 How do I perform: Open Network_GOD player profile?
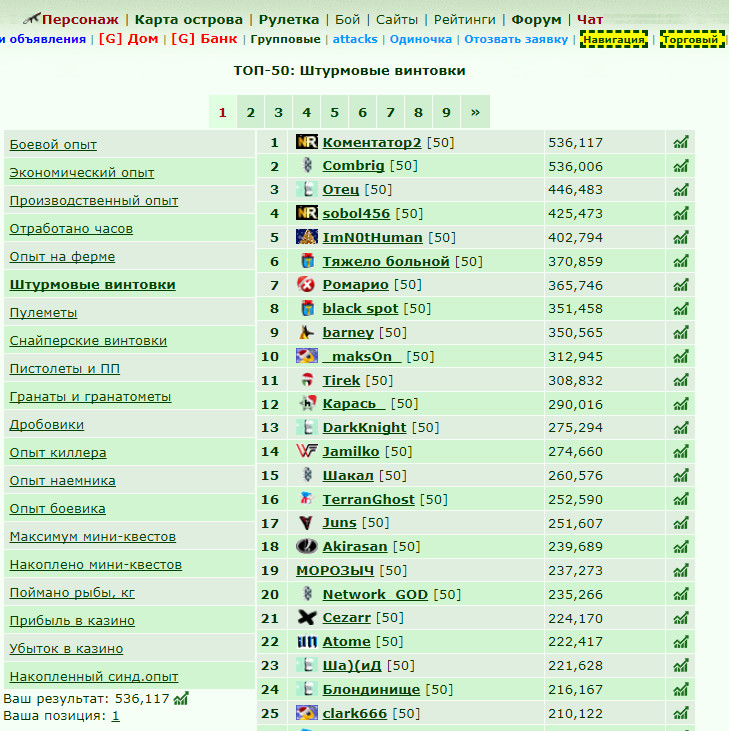[375, 594]
